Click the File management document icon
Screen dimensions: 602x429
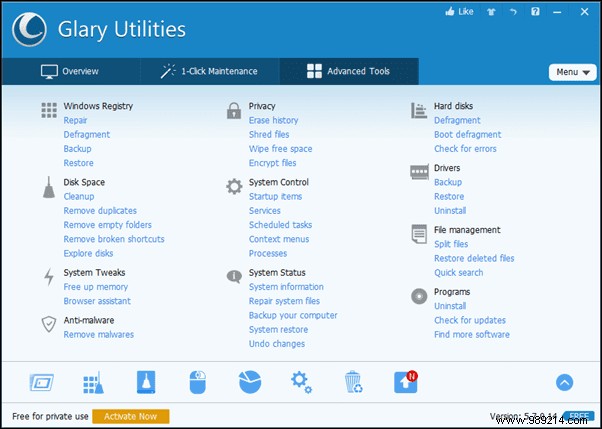(x=419, y=234)
